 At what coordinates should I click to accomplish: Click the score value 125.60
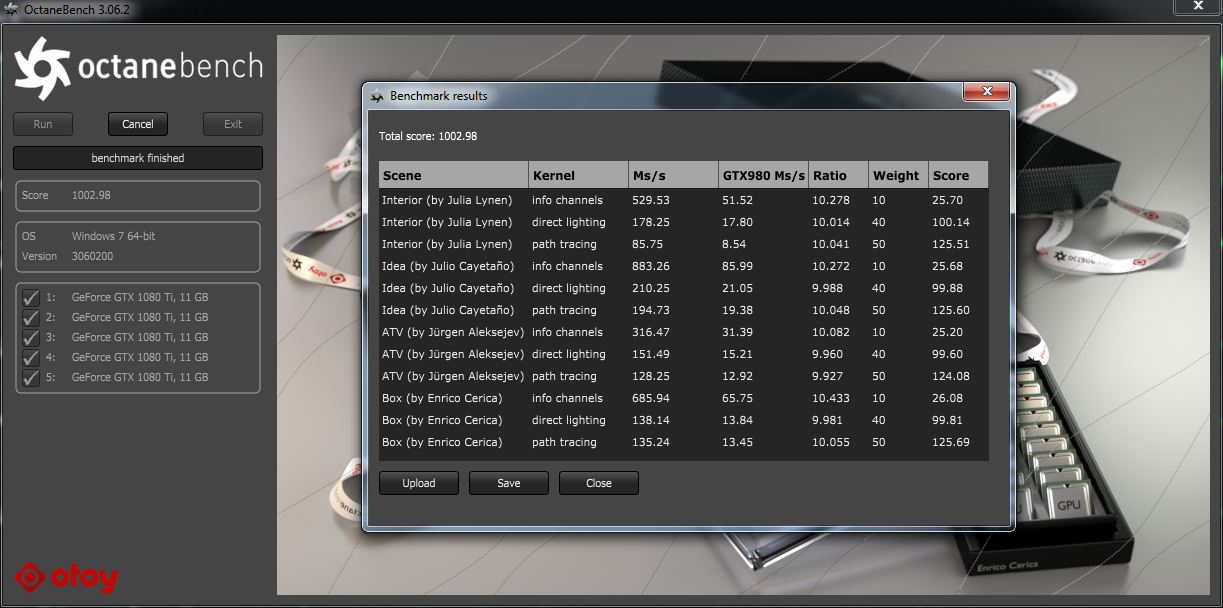coord(952,310)
